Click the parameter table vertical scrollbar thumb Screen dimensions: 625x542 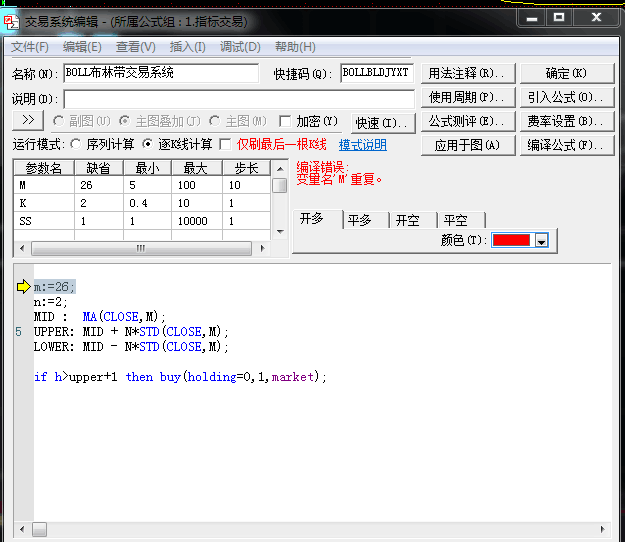(x=280, y=185)
